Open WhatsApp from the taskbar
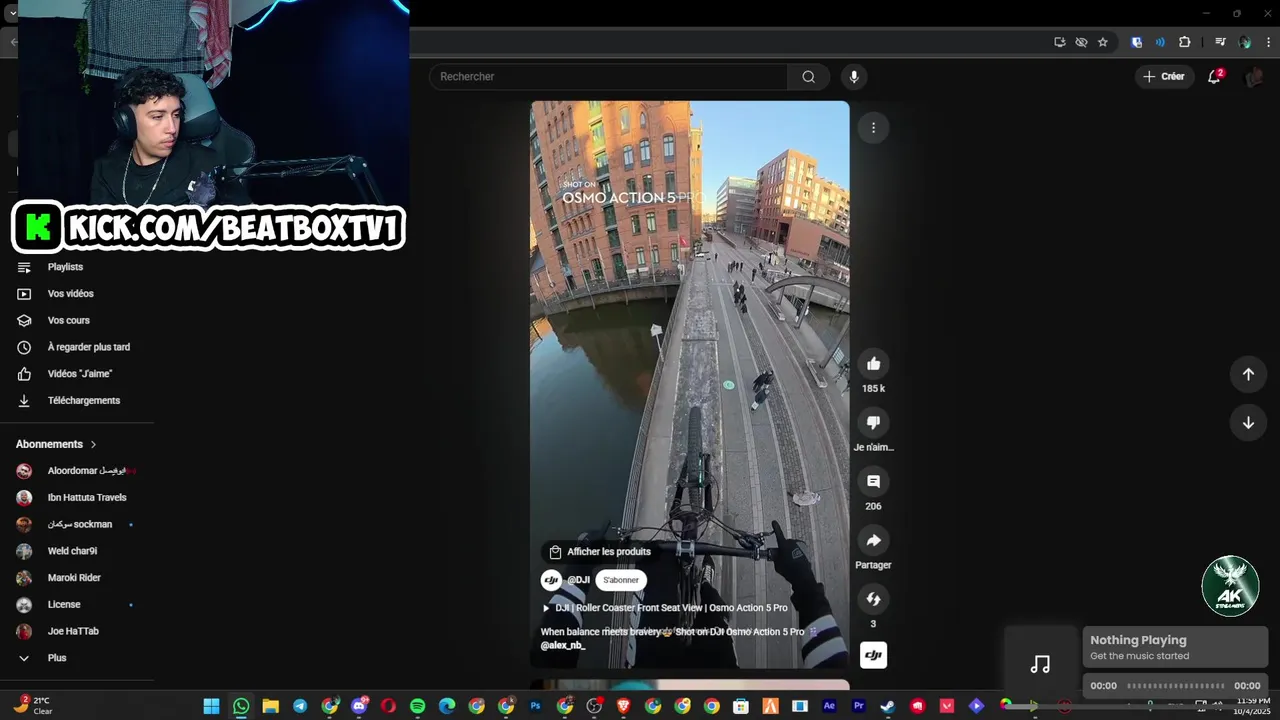Viewport: 1280px width, 720px height. (x=241, y=706)
